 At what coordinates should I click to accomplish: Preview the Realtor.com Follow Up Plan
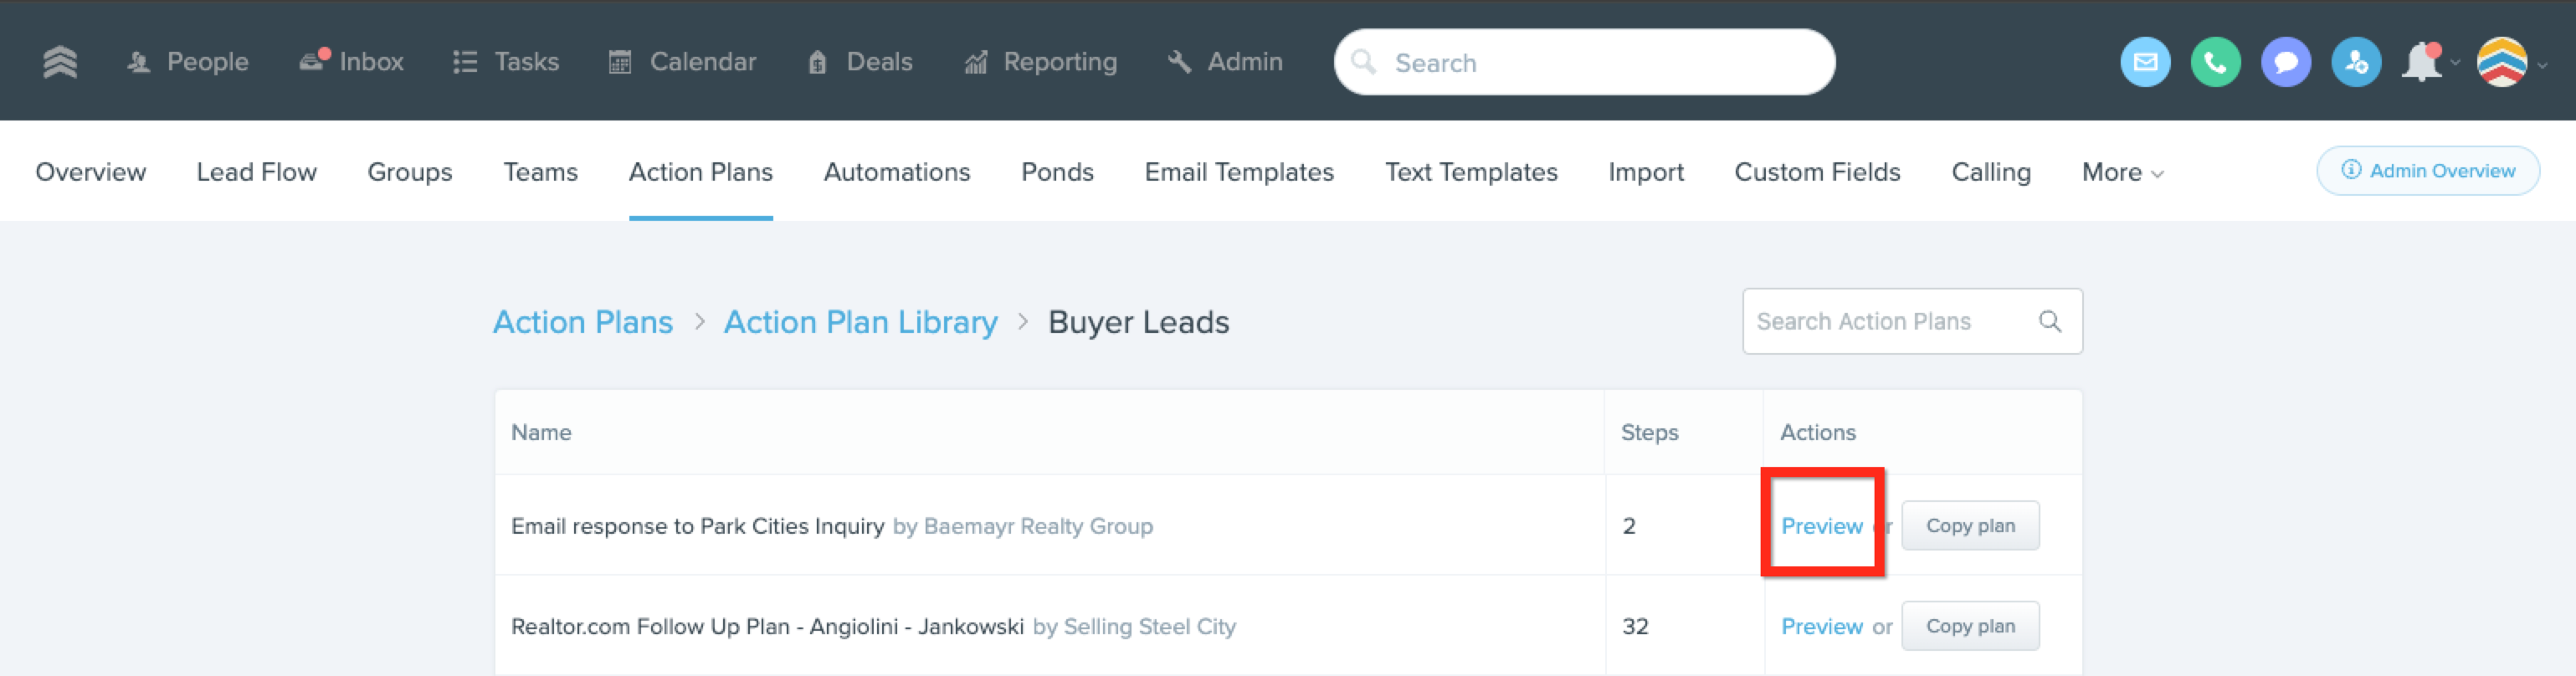[1821, 627]
